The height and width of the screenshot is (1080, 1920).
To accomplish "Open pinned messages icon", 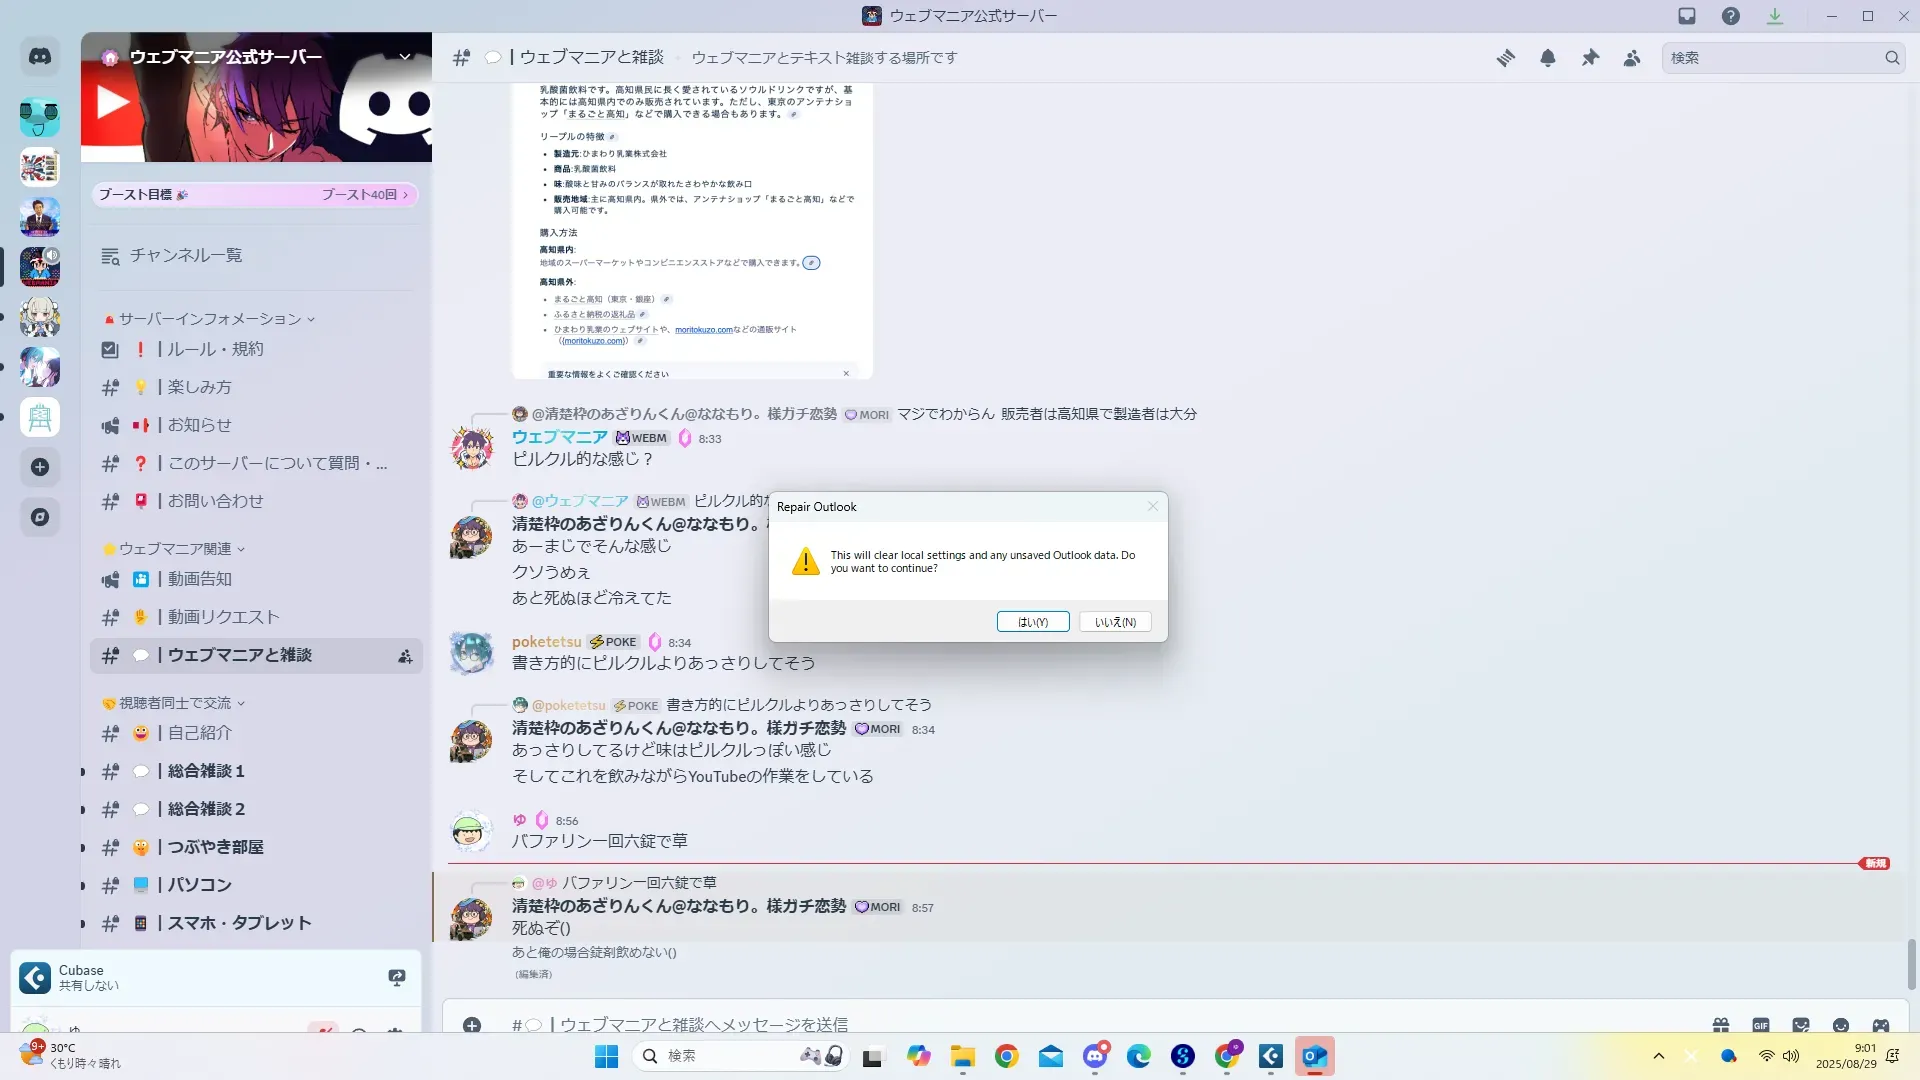I will [x=1590, y=58].
